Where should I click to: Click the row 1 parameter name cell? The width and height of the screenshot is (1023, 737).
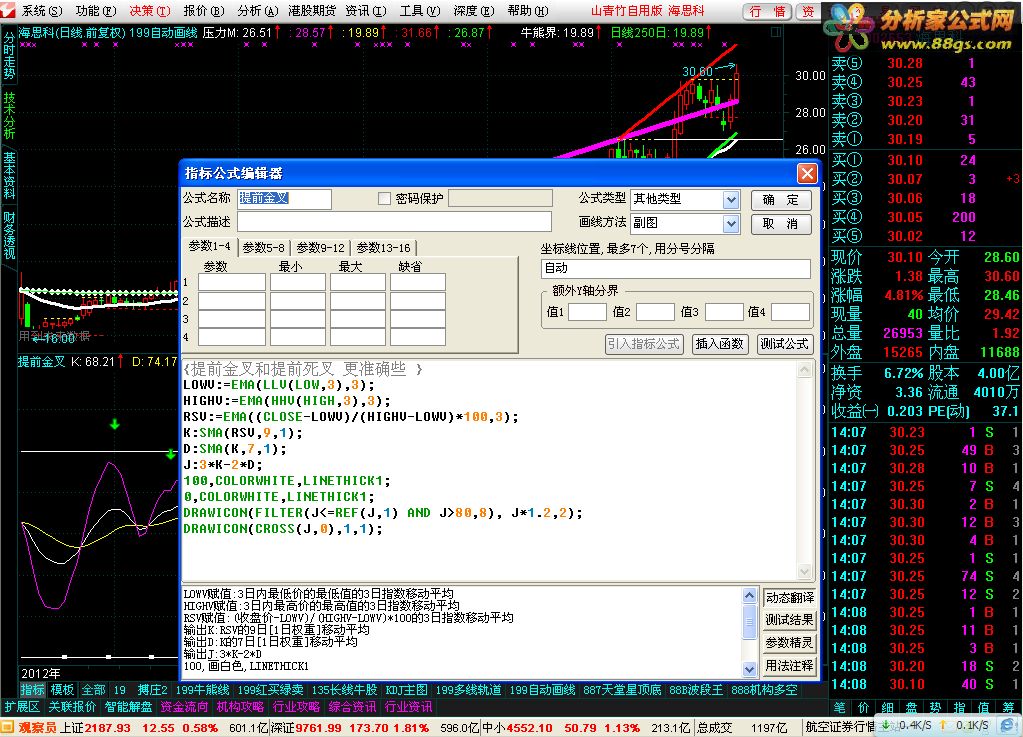(x=232, y=282)
